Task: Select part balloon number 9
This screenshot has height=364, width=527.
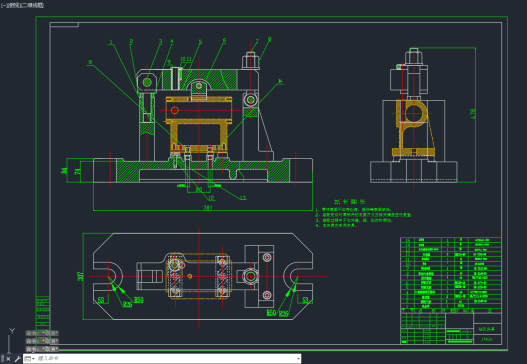Action: click(x=169, y=62)
